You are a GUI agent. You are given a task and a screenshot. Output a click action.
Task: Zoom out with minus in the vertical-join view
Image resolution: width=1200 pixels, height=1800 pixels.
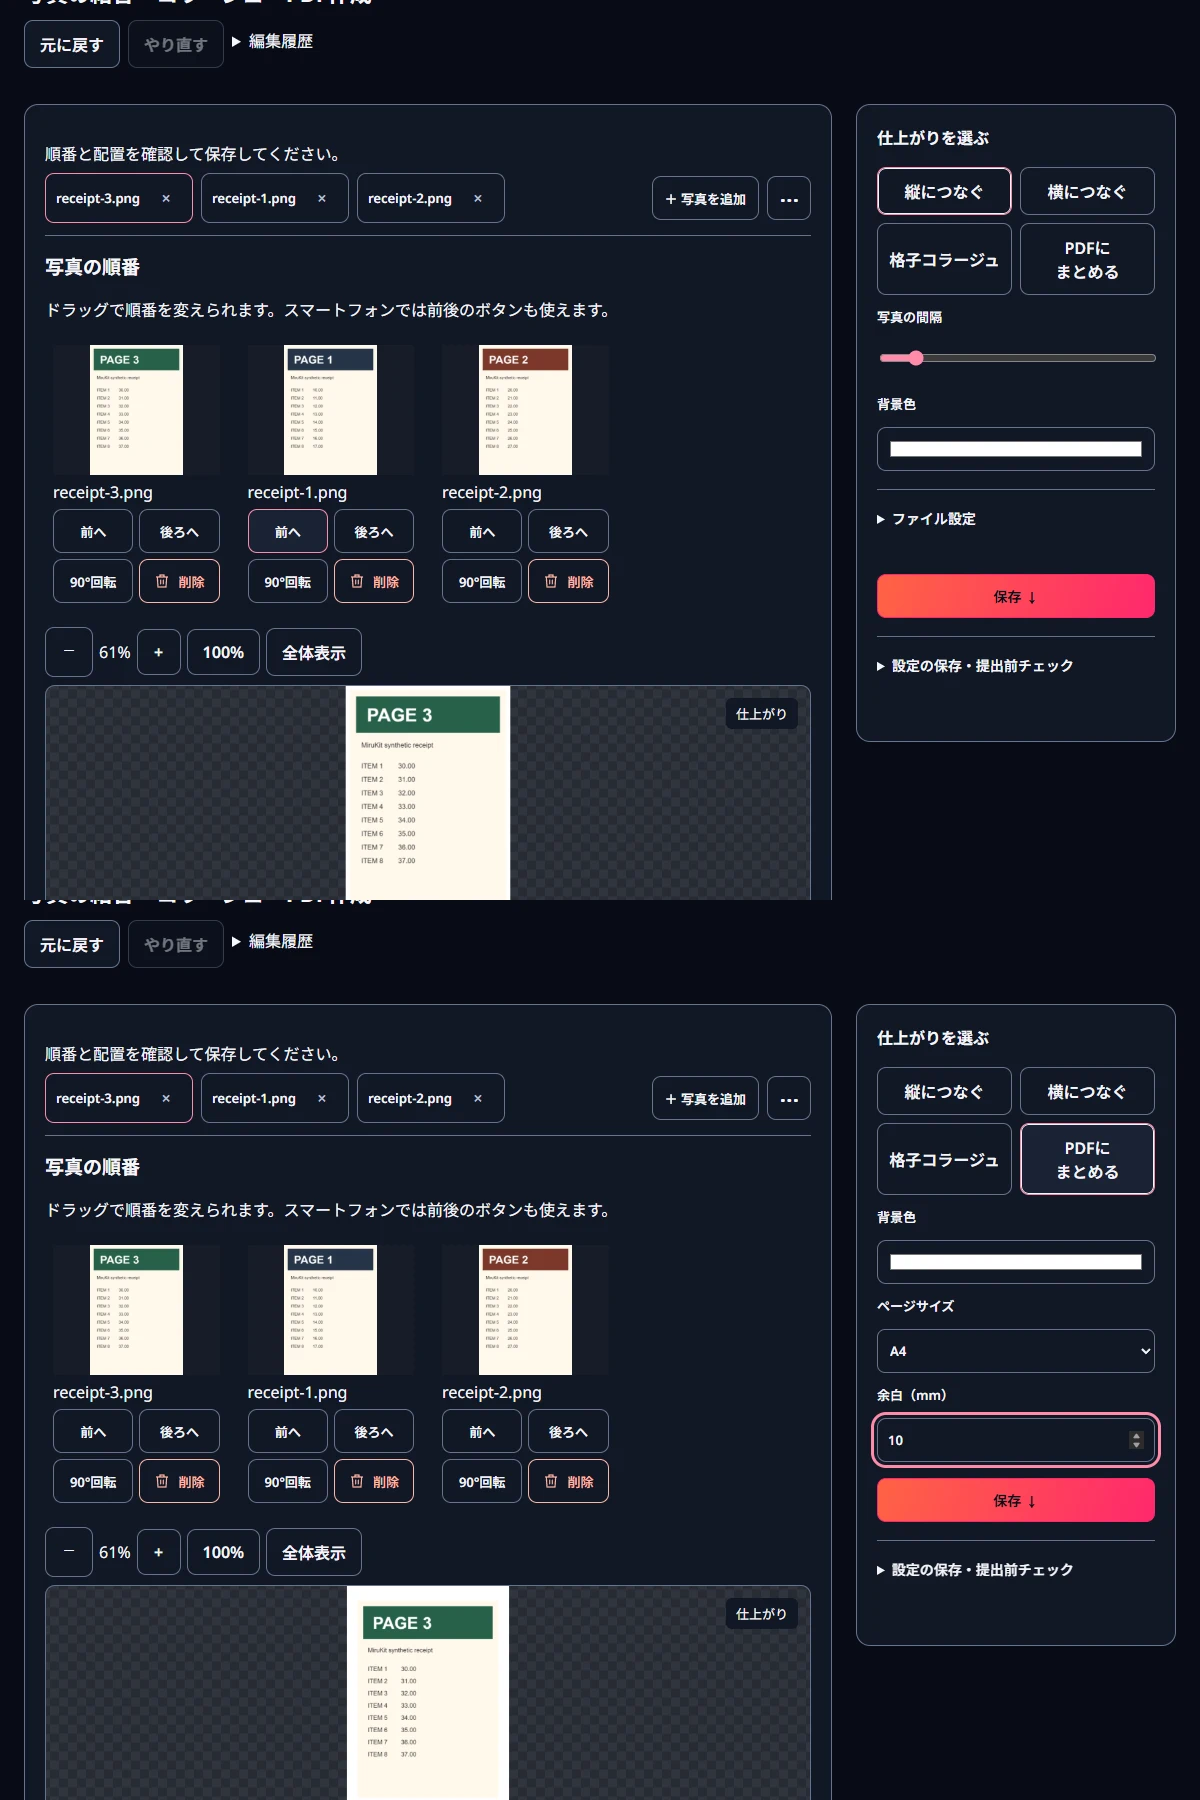tap(69, 652)
